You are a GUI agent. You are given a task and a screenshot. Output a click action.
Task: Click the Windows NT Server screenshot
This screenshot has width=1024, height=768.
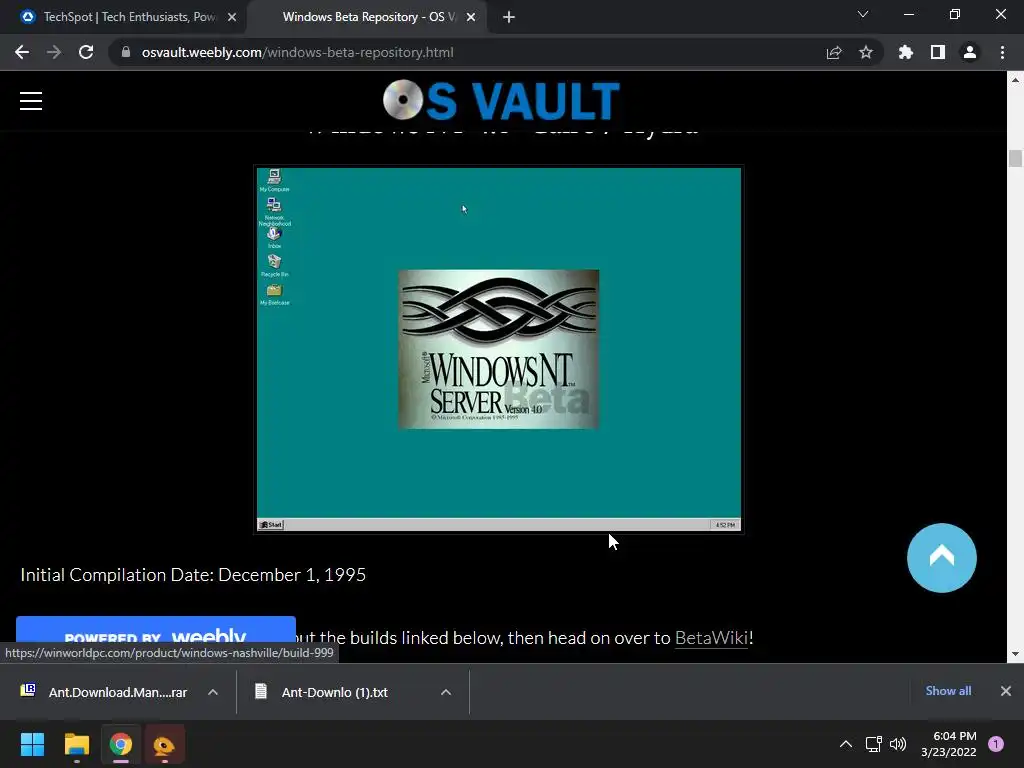(x=499, y=349)
